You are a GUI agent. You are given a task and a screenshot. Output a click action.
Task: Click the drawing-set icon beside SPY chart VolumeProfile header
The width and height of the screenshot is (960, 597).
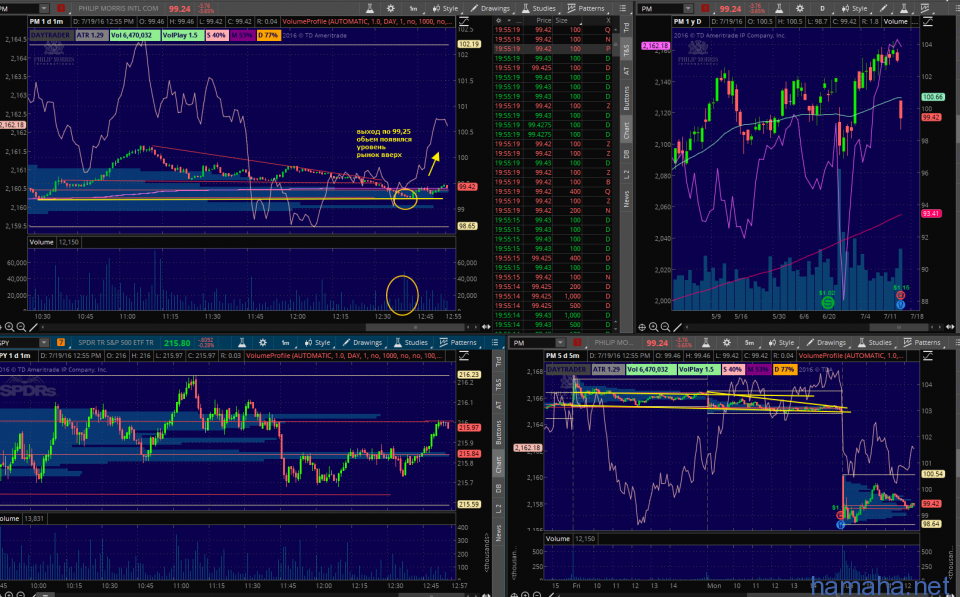coord(463,355)
